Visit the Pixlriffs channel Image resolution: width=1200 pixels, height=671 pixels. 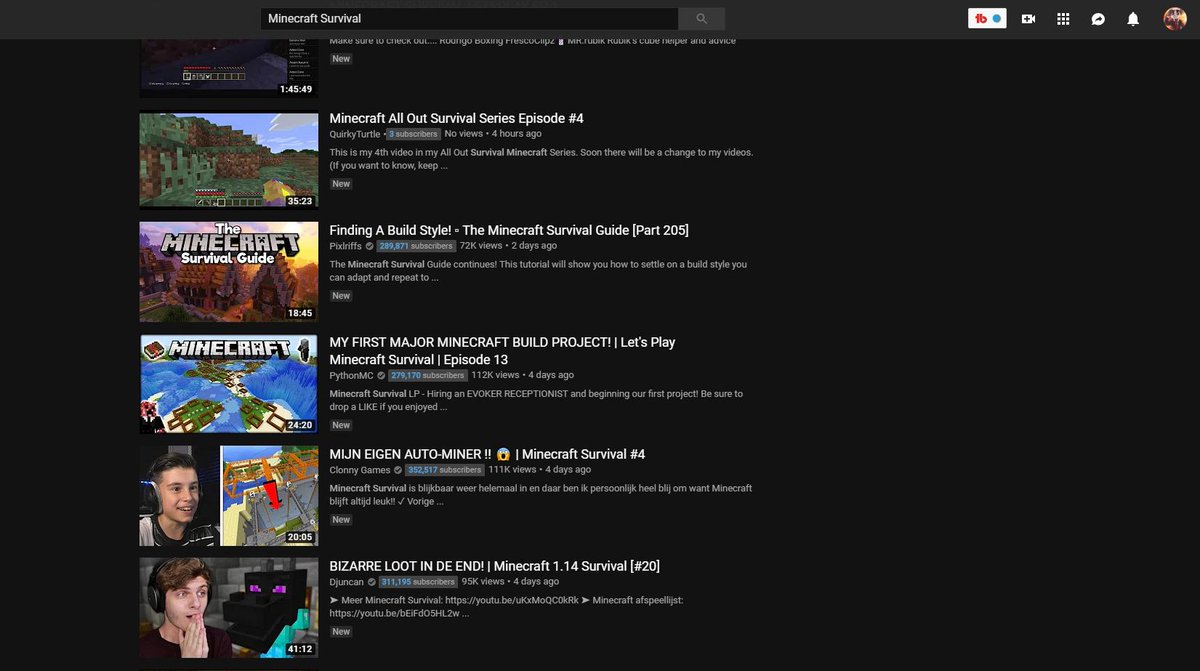click(346, 245)
